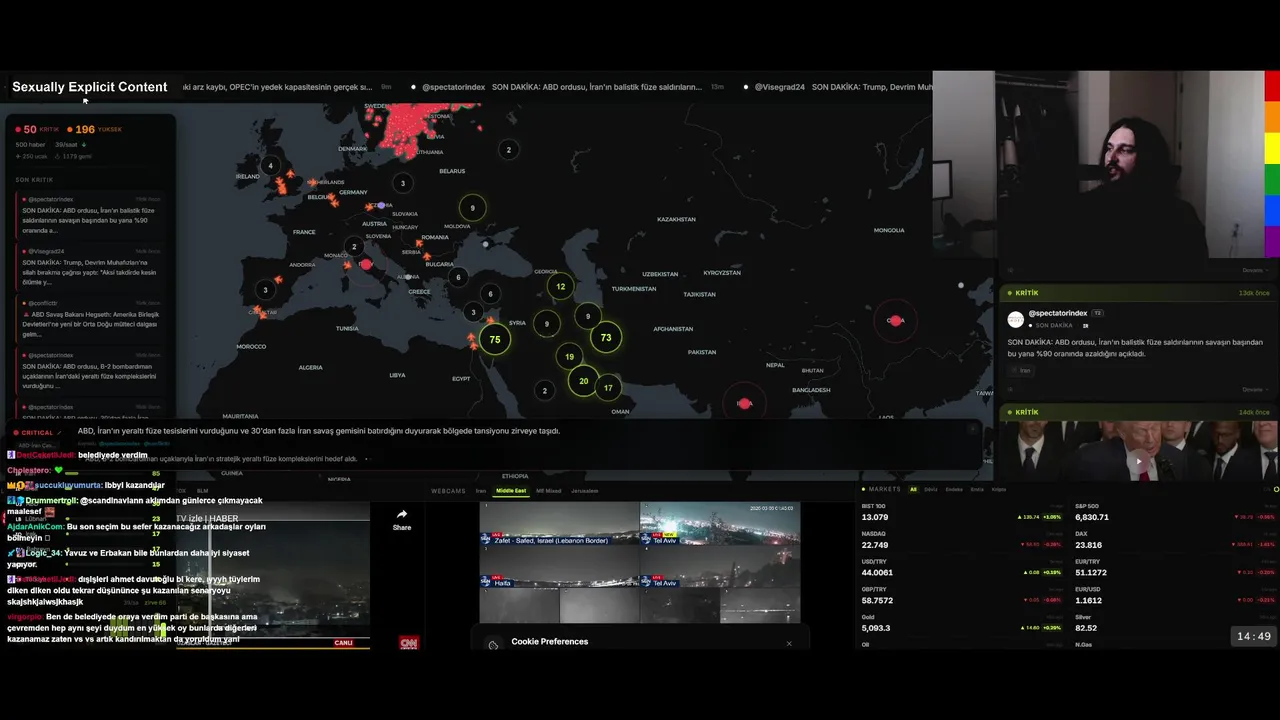This screenshot has height=720, width=1280.
Task: Click the CNN logo on the video
Action: pyautogui.click(x=408, y=643)
